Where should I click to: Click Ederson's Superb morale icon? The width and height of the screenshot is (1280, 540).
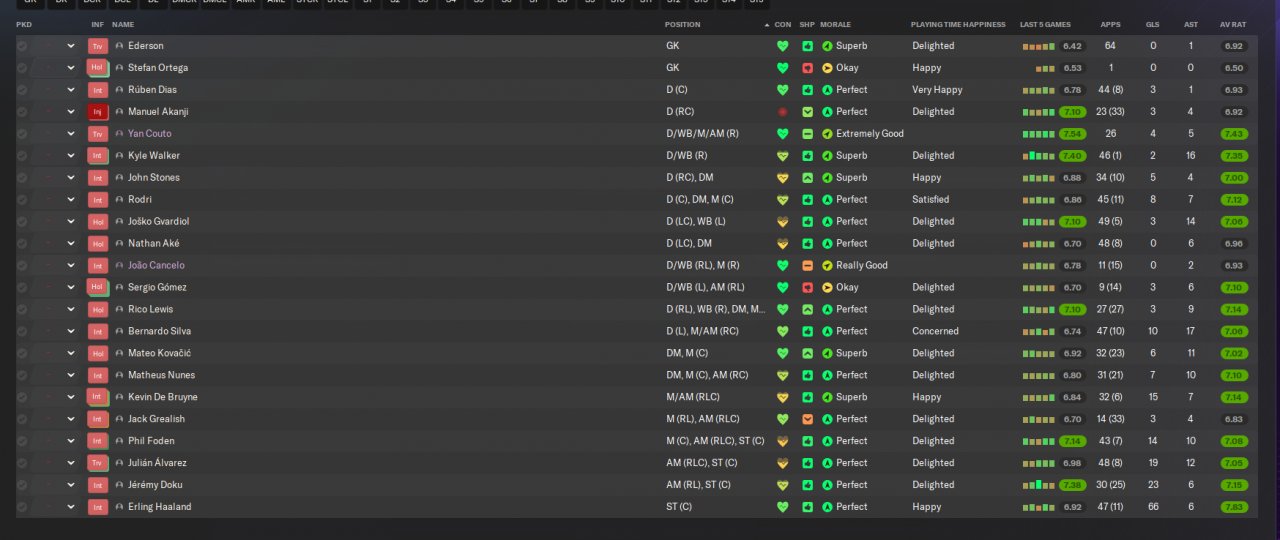pyautogui.click(x=827, y=46)
